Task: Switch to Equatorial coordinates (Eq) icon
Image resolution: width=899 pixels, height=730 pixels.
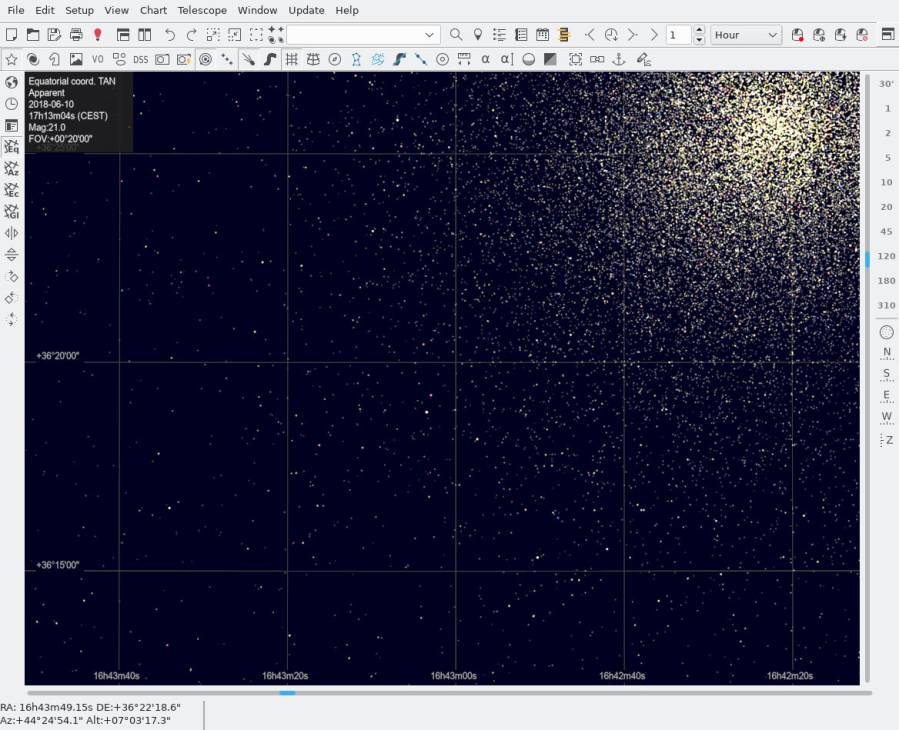Action: [11, 147]
